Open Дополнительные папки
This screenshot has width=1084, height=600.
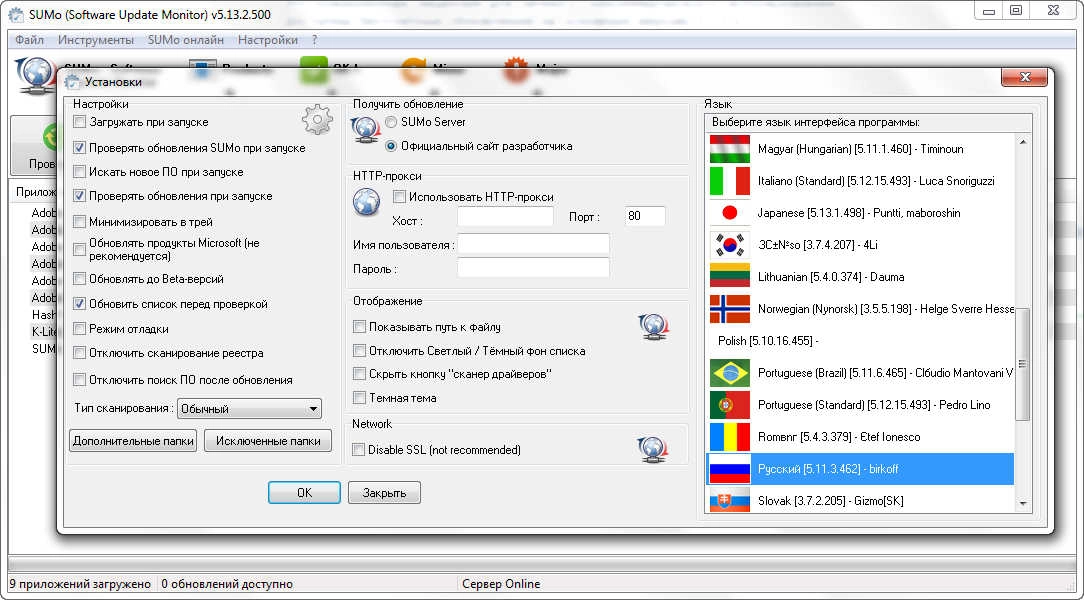click(x=133, y=441)
